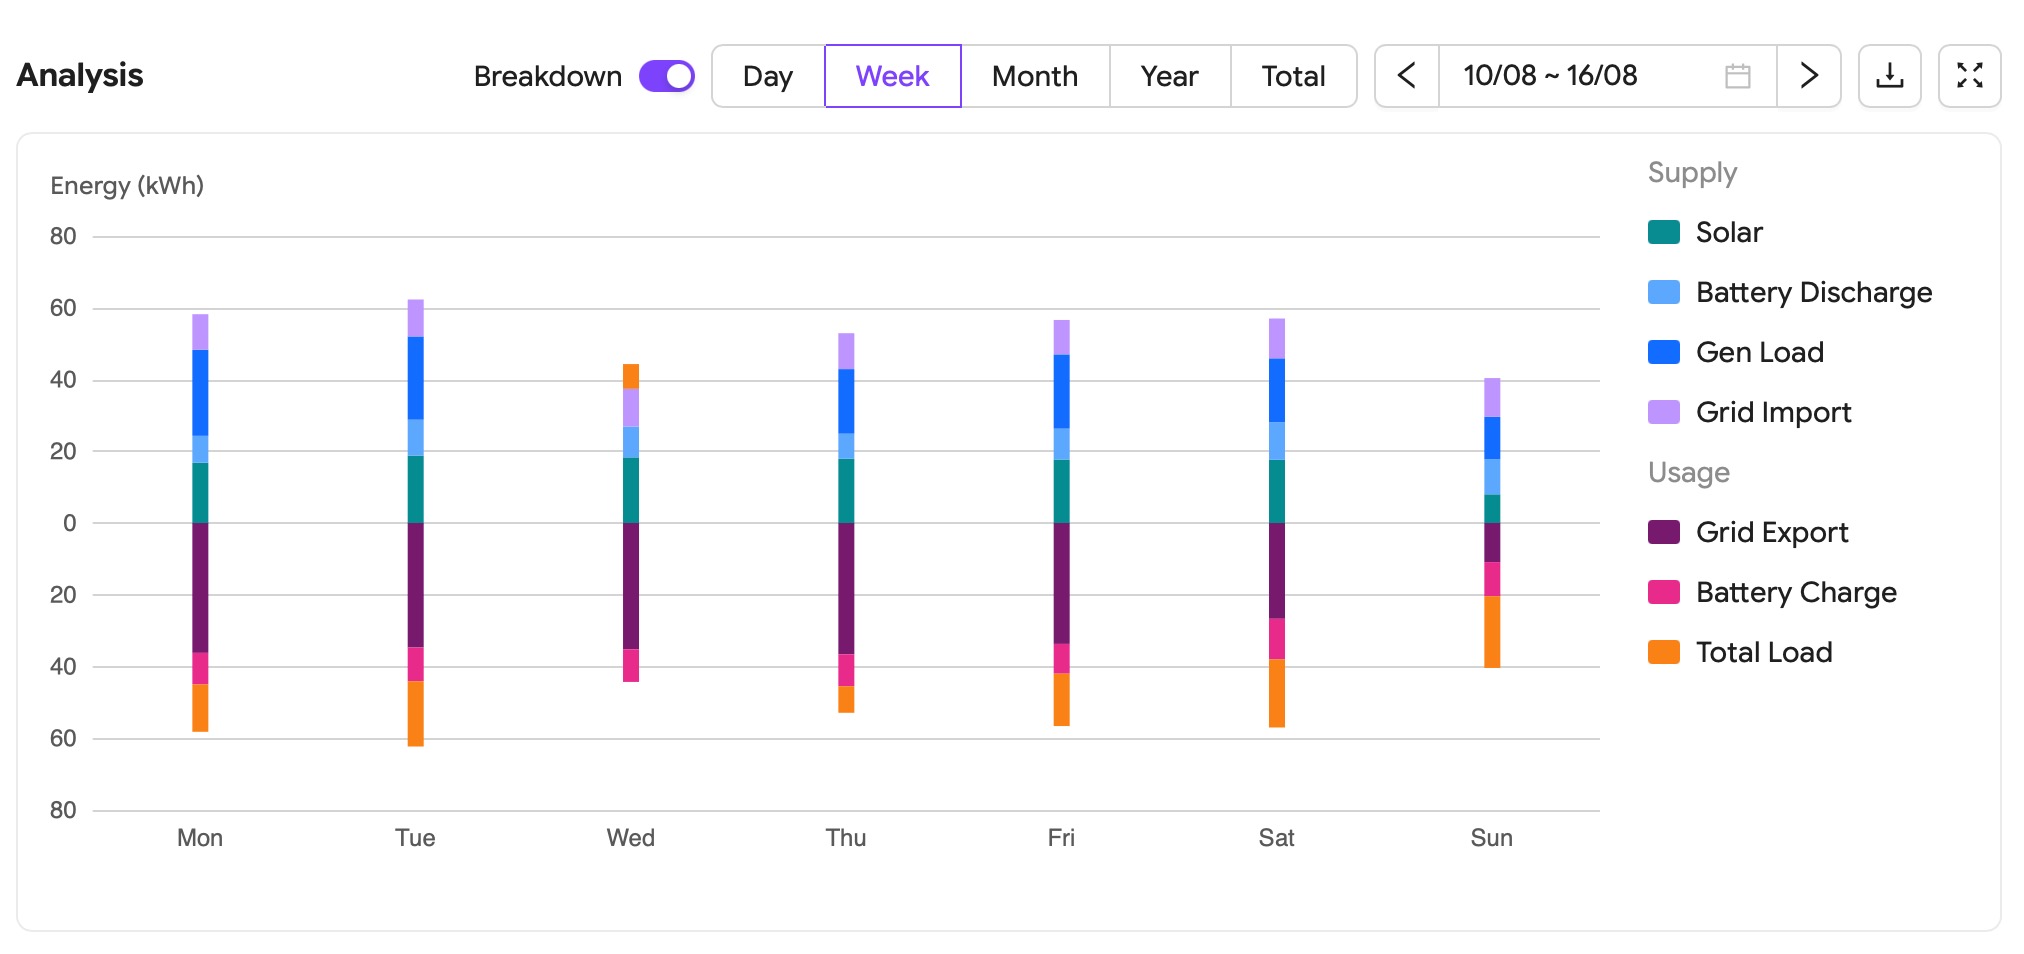Image resolution: width=2024 pixels, height=954 pixels.
Task: Switch to the Month view tab
Action: pyautogui.click(x=1035, y=76)
